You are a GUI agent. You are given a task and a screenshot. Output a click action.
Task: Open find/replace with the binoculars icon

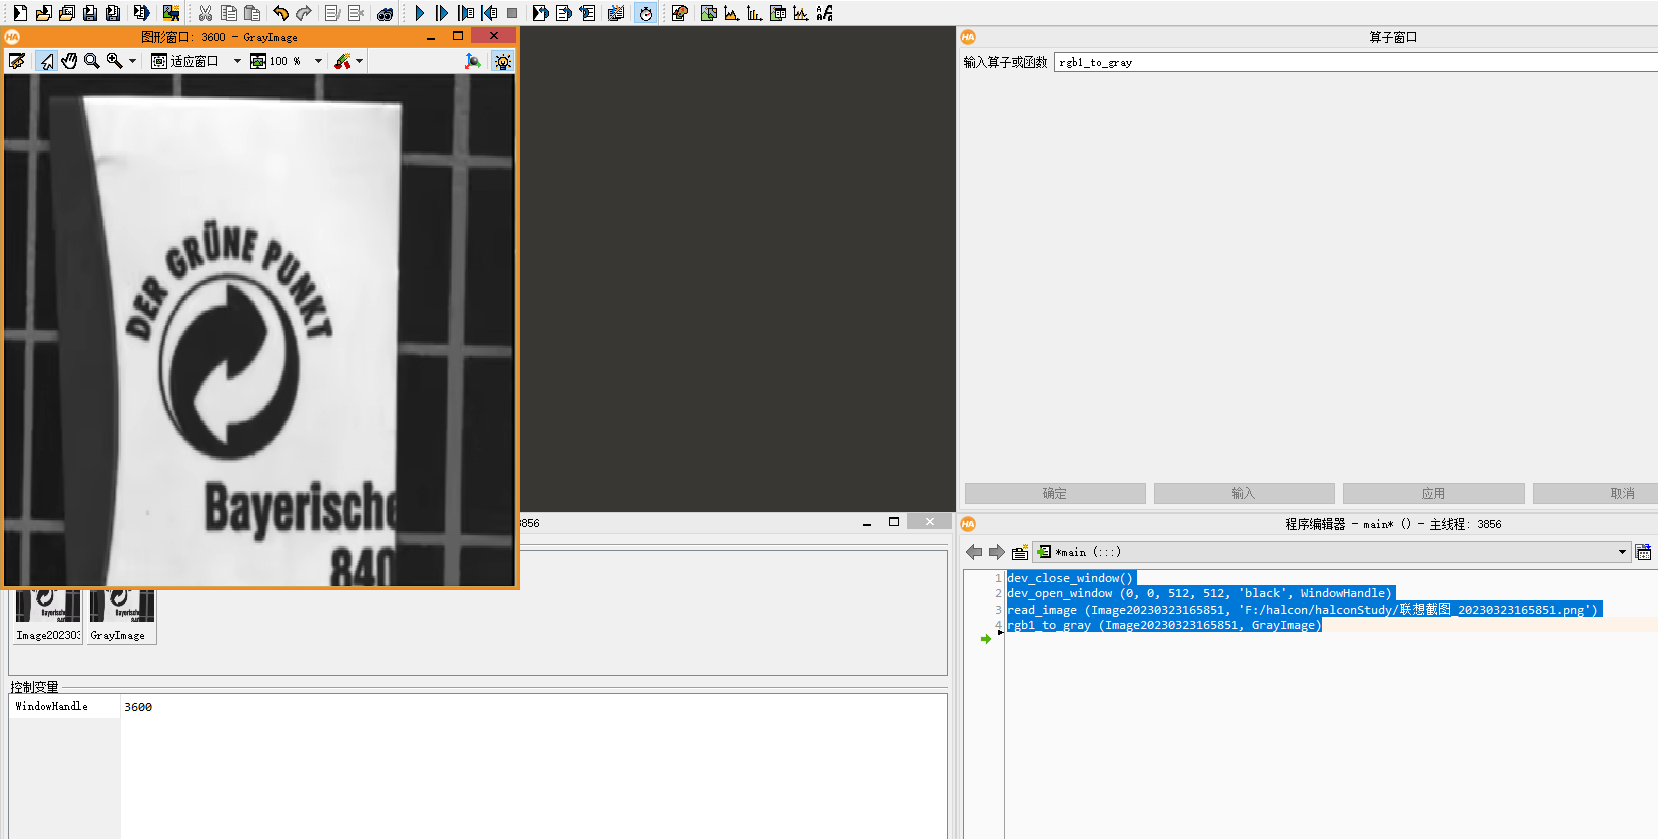(385, 13)
